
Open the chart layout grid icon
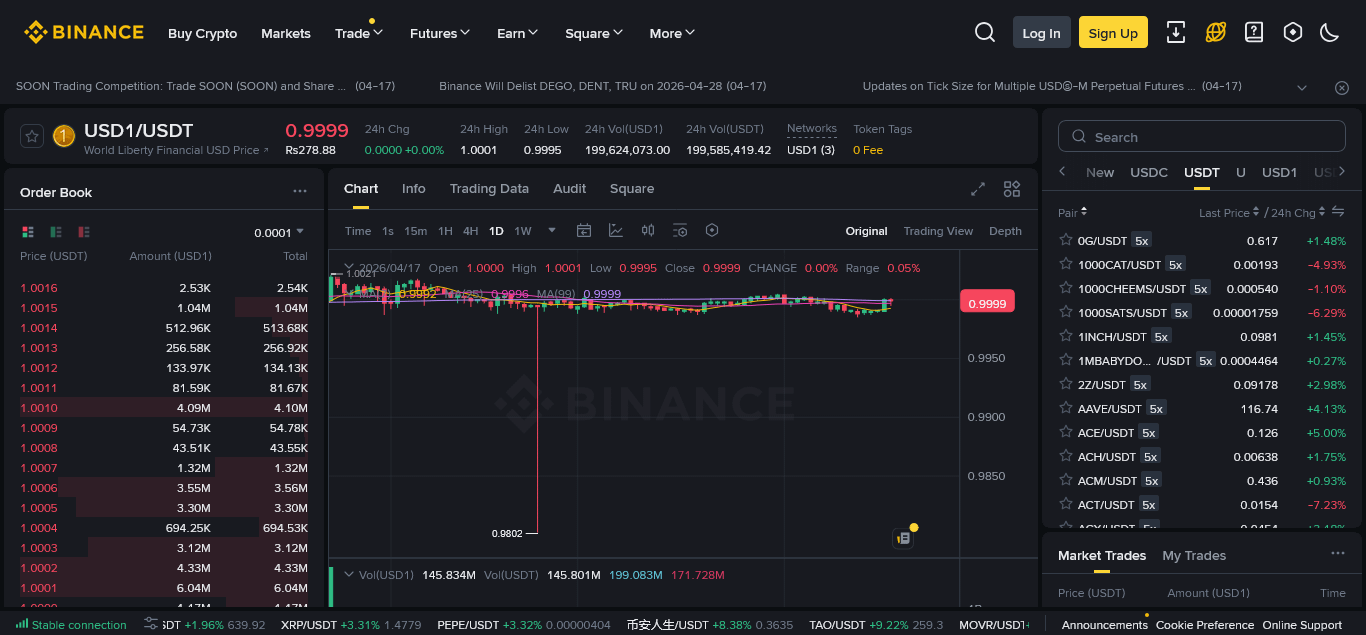tap(1012, 189)
